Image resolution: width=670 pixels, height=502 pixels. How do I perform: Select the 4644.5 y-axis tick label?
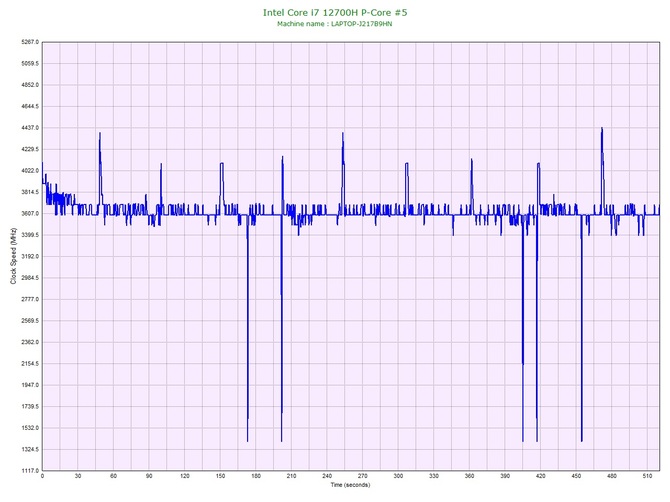pyautogui.click(x=30, y=106)
